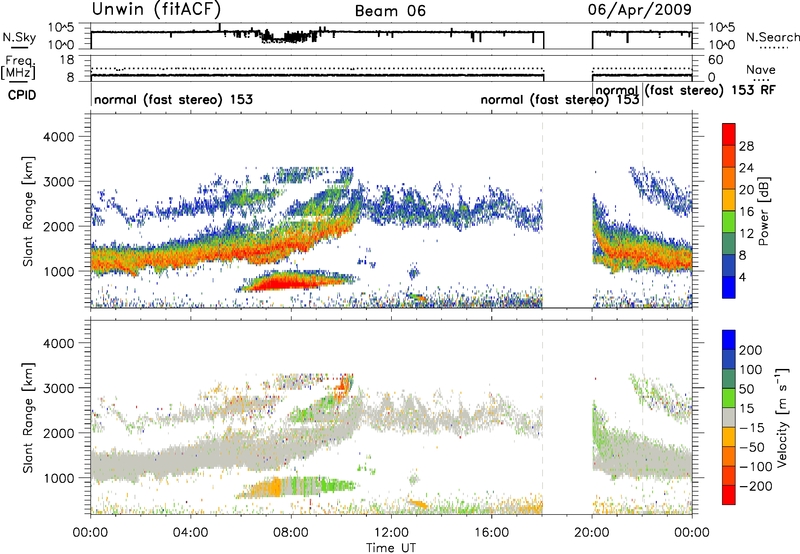Click the '16:00' time tick label

coord(491,533)
